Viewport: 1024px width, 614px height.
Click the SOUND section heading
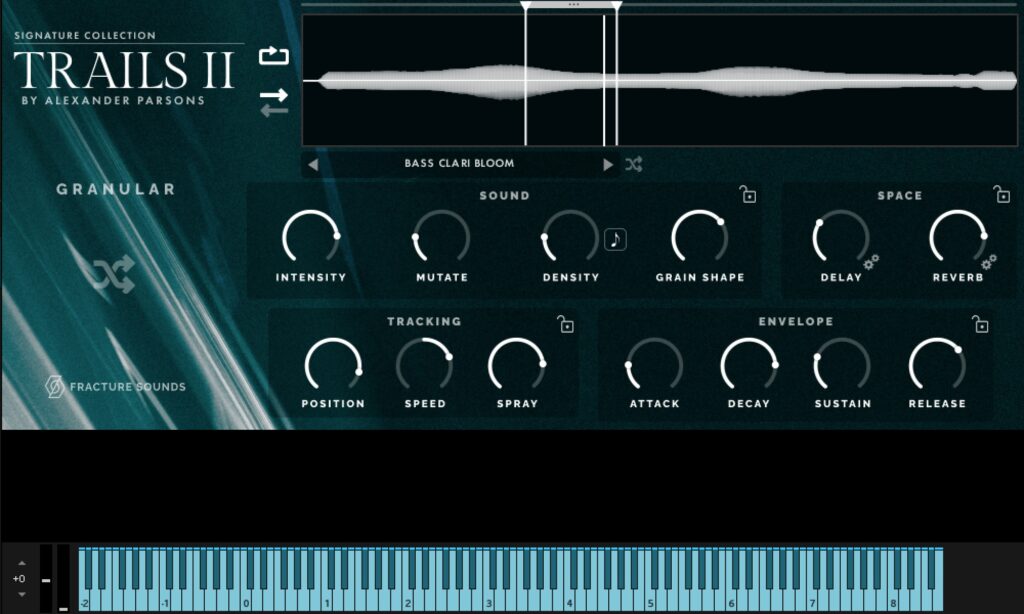[x=504, y=195]
